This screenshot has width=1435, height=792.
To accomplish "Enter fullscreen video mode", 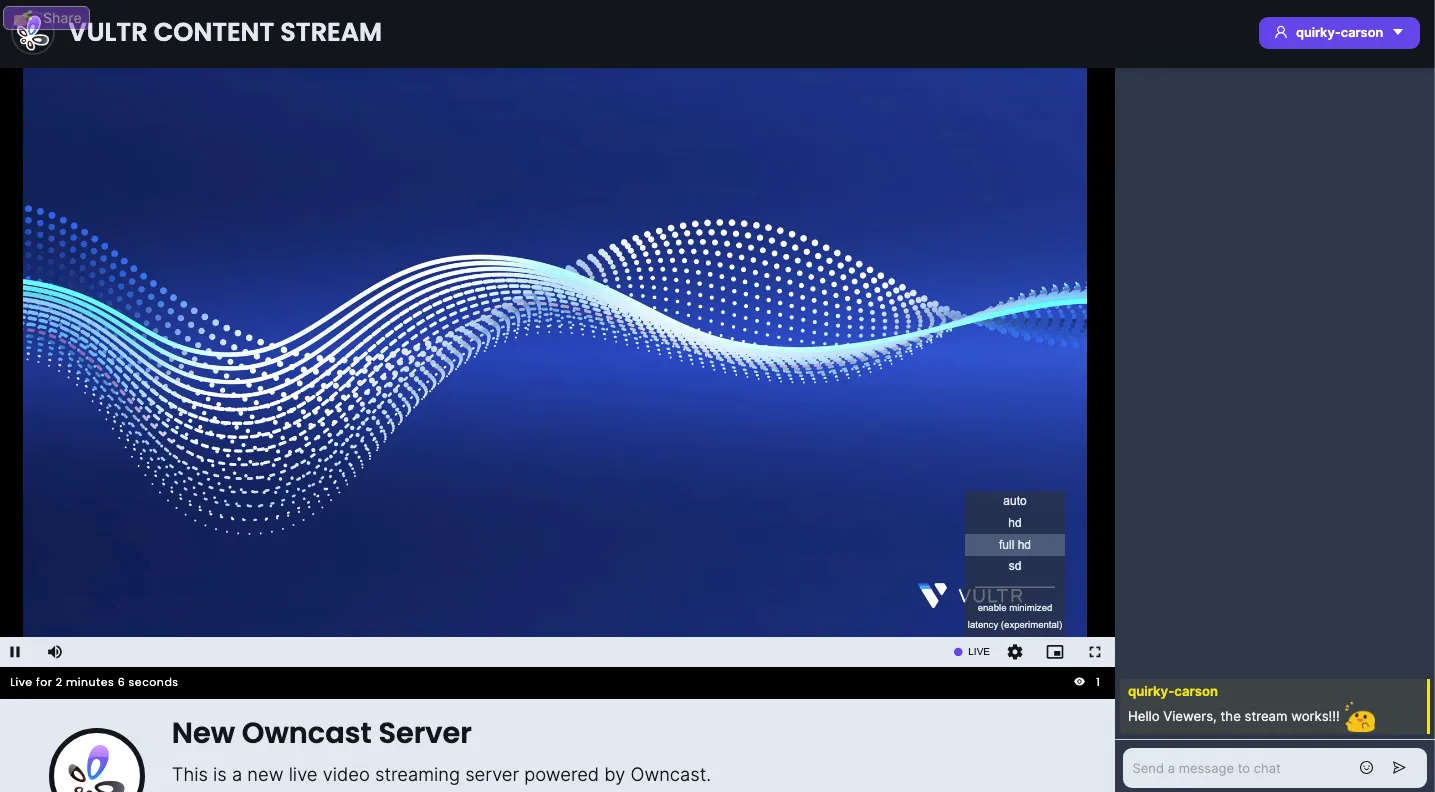I will 1095,652.
